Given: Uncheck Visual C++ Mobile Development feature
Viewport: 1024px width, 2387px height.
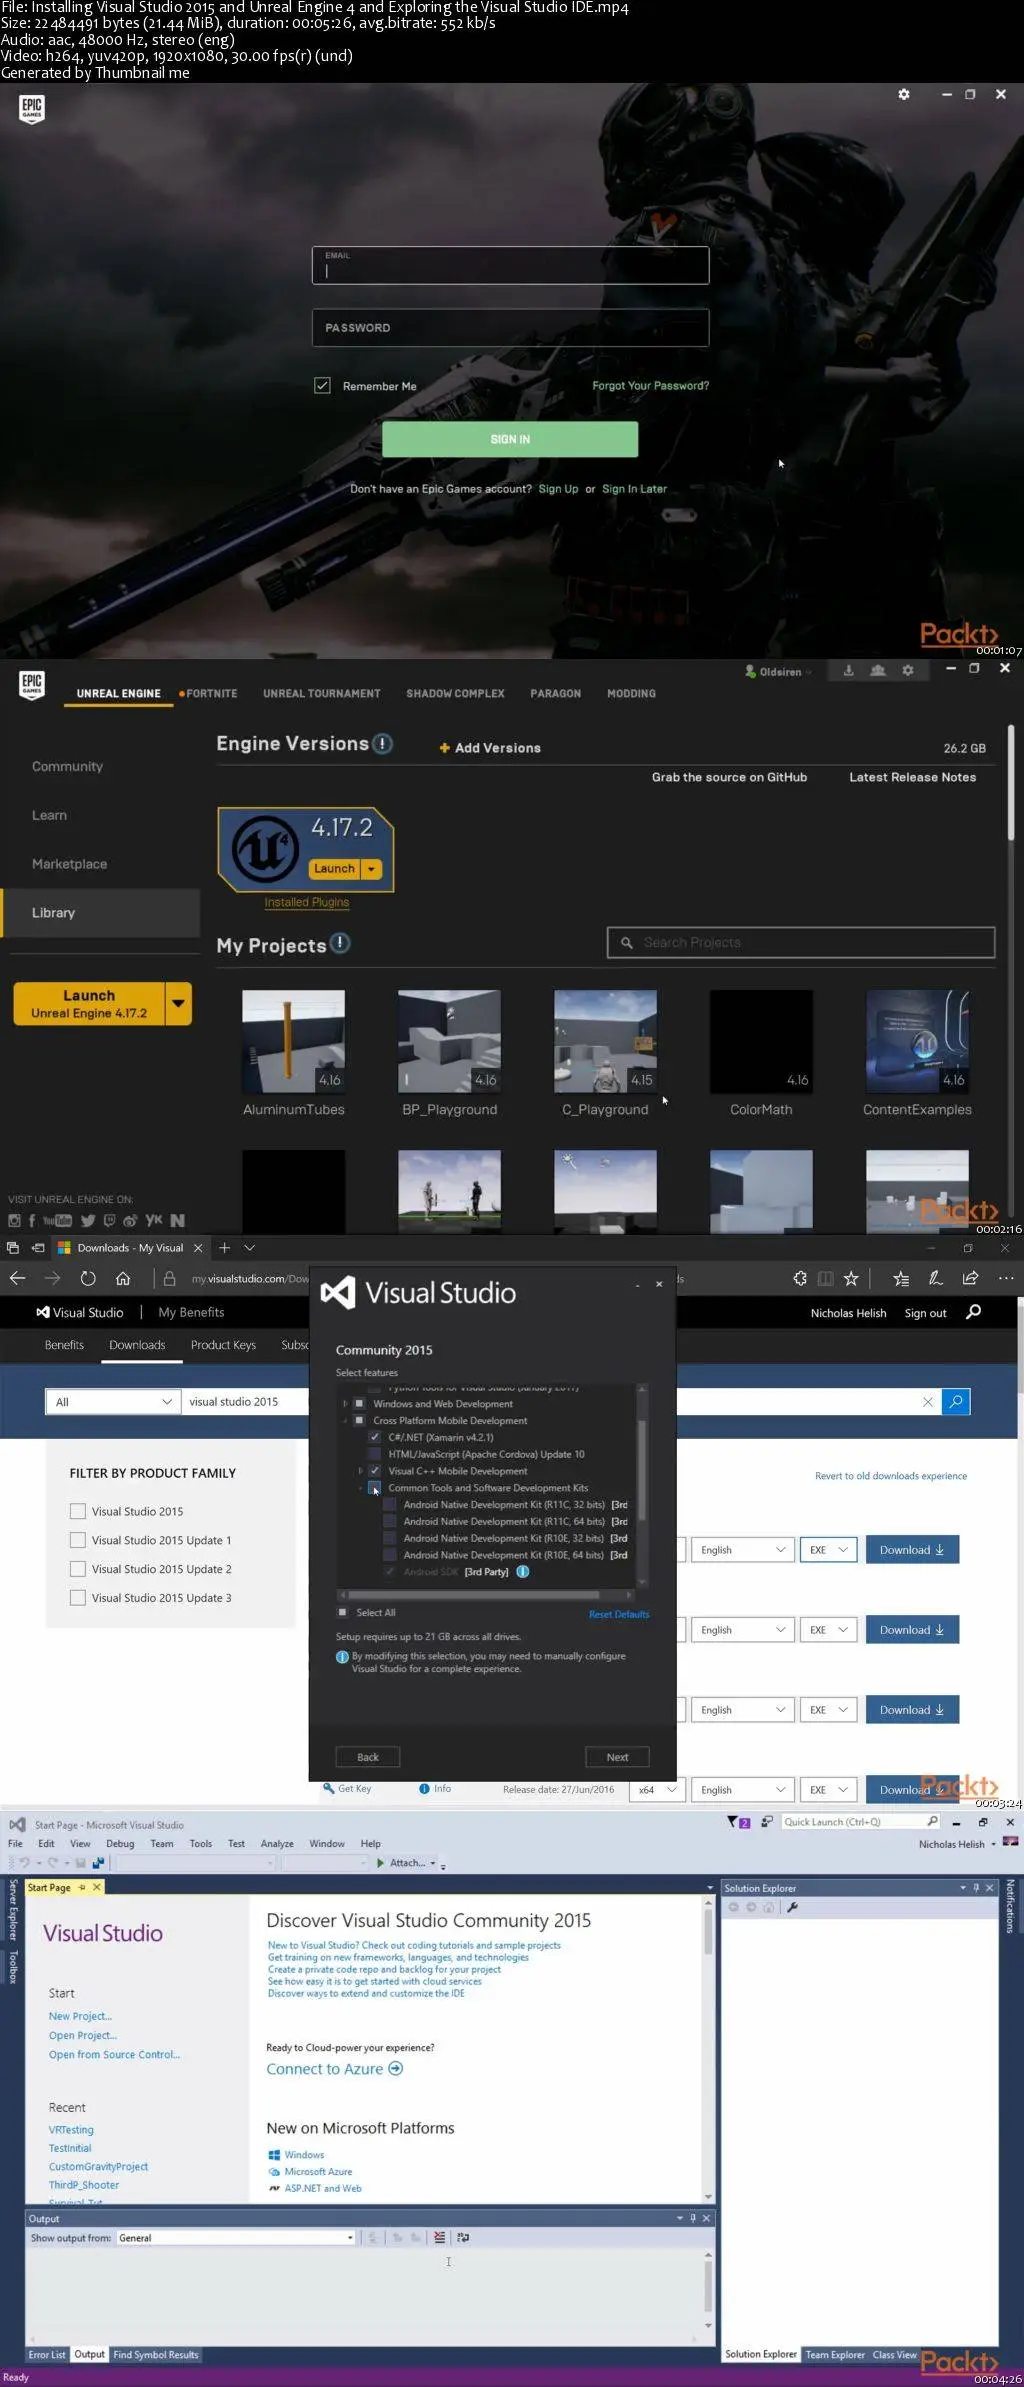Looking at the screenshot, I should [x=375, y=1471].
